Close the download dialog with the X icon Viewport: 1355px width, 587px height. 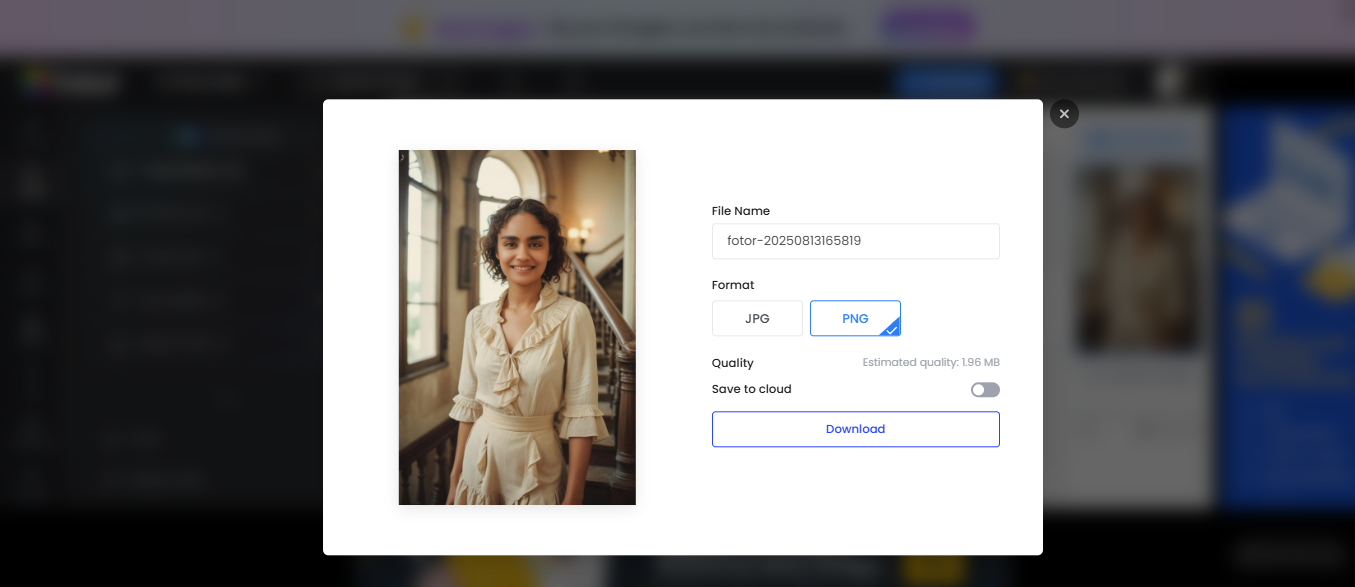tap(1064, 114)
